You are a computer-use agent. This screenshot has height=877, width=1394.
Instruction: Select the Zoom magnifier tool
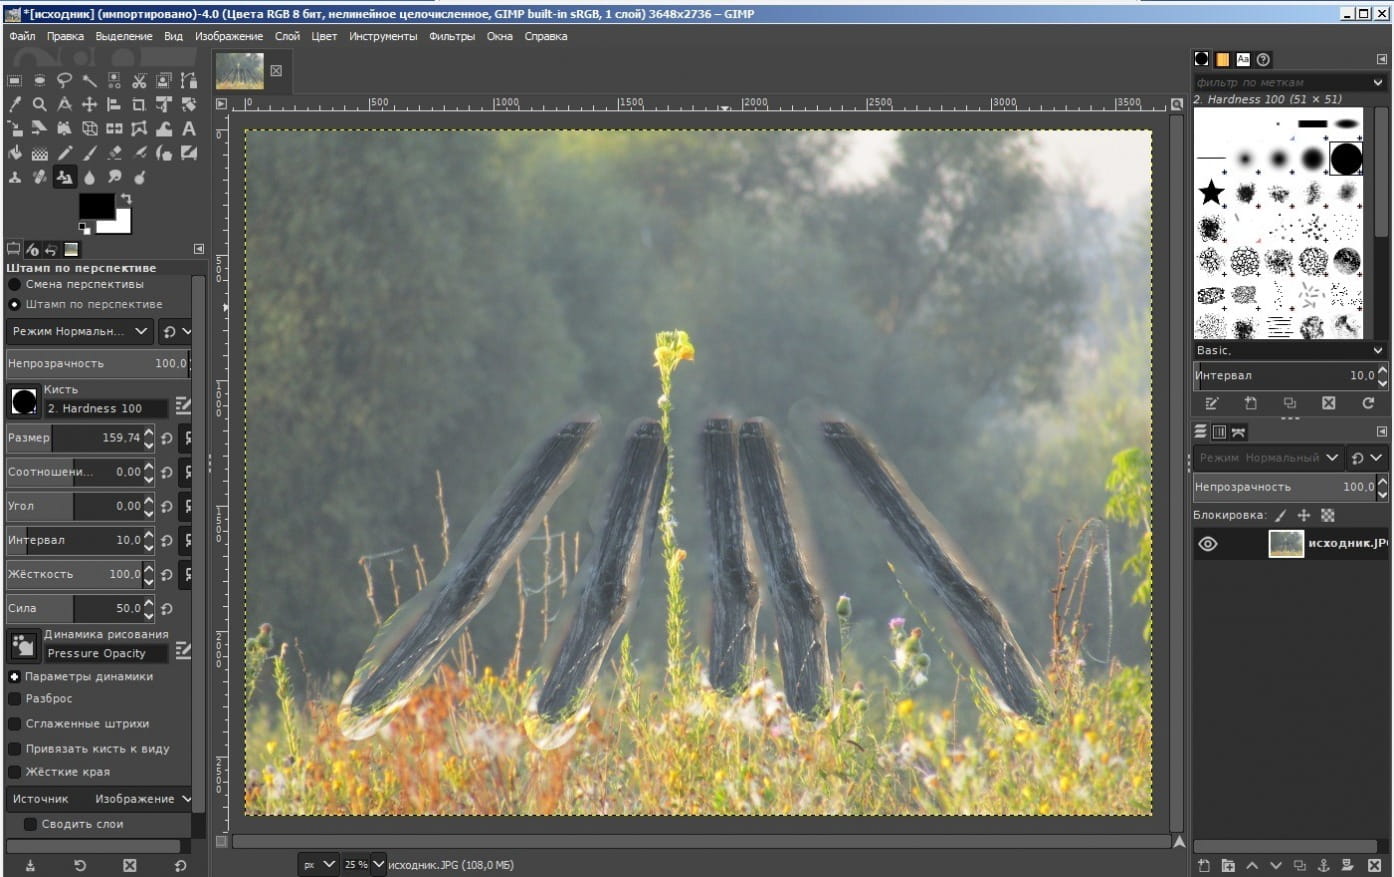click(40, 104)
